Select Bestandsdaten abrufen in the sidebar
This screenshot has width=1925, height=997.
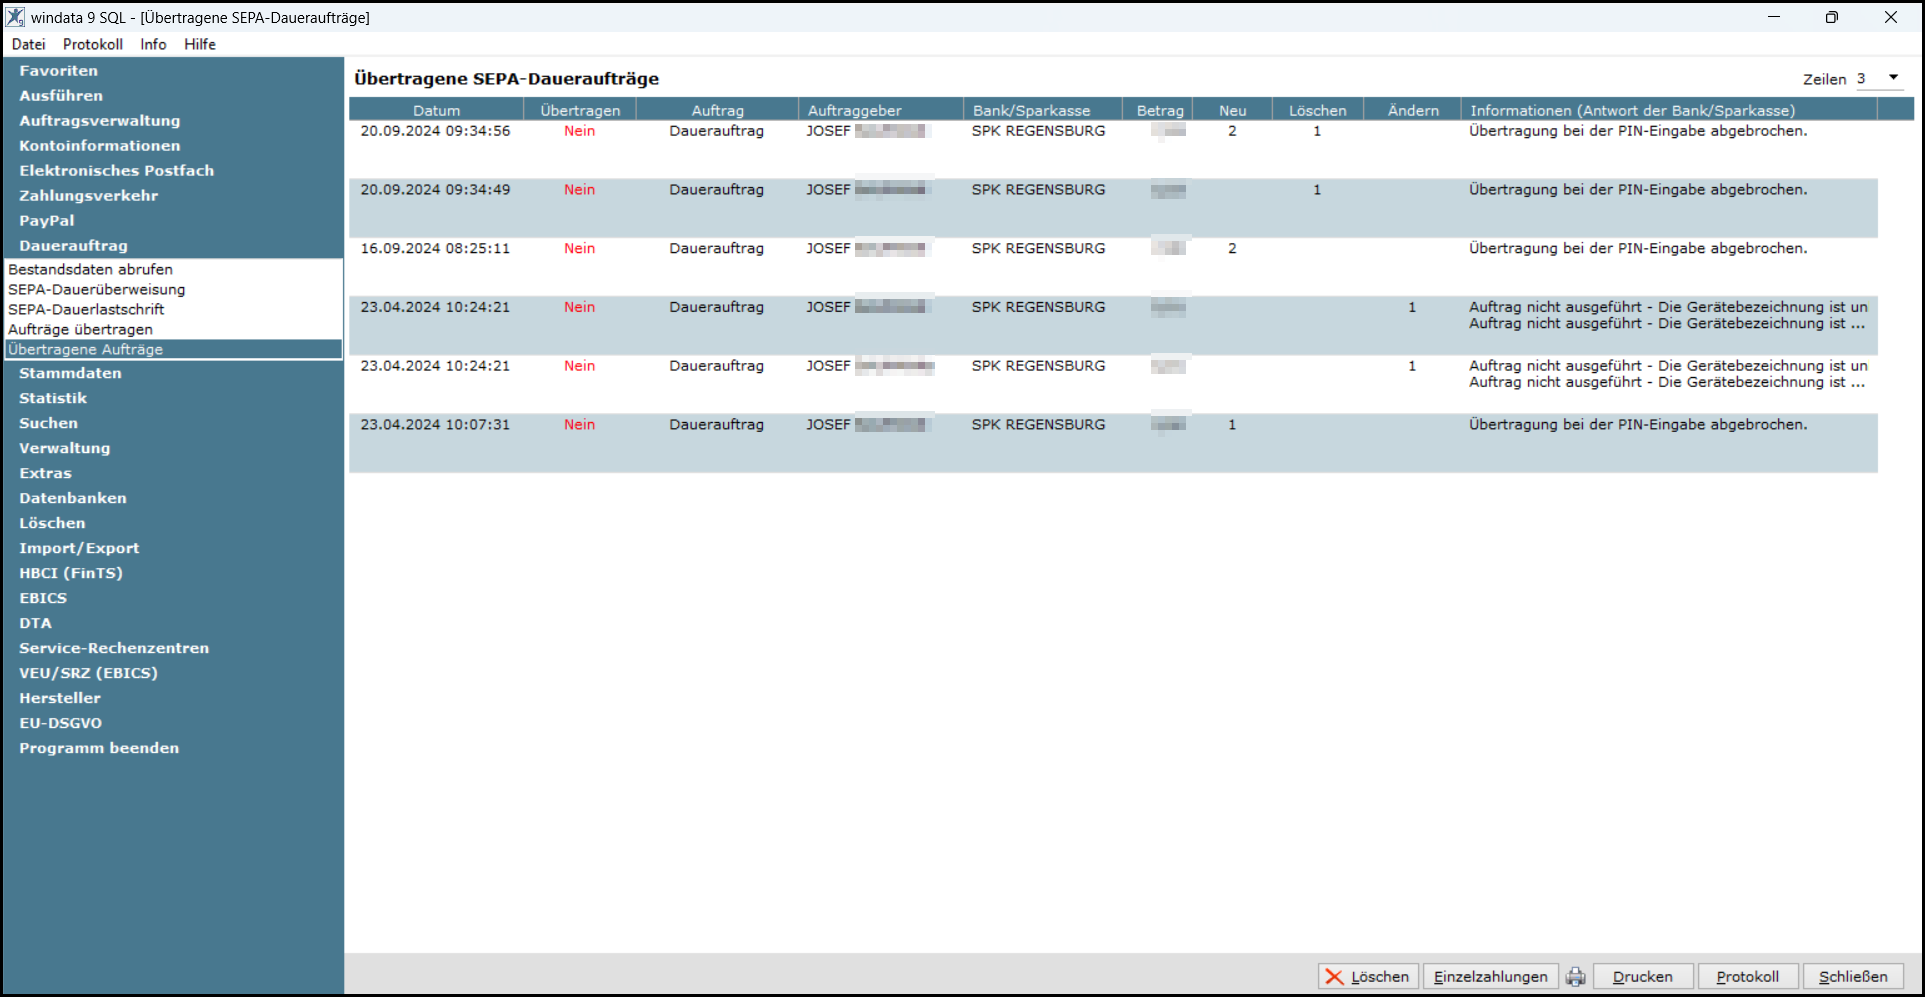tap(90, 270)
